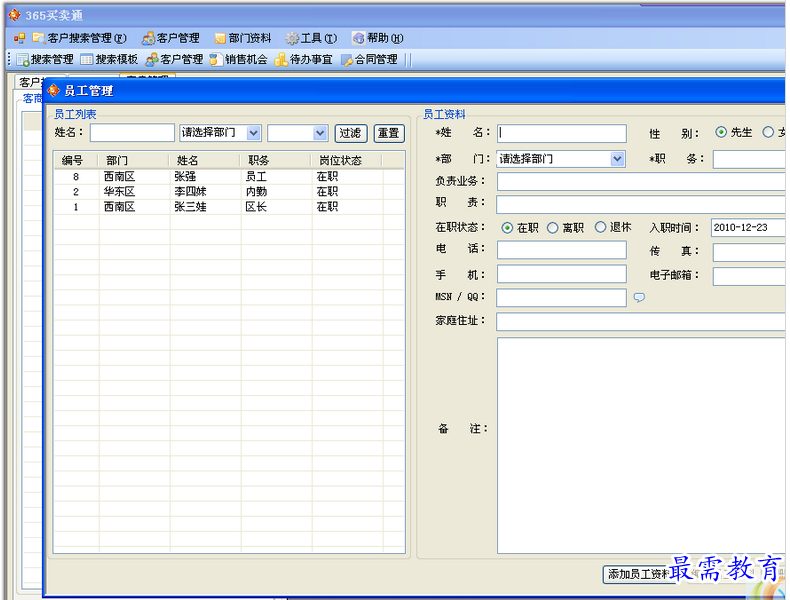
Task: Click the small icon left of 客户搜索管理 menu
Action: coord(19,38)
